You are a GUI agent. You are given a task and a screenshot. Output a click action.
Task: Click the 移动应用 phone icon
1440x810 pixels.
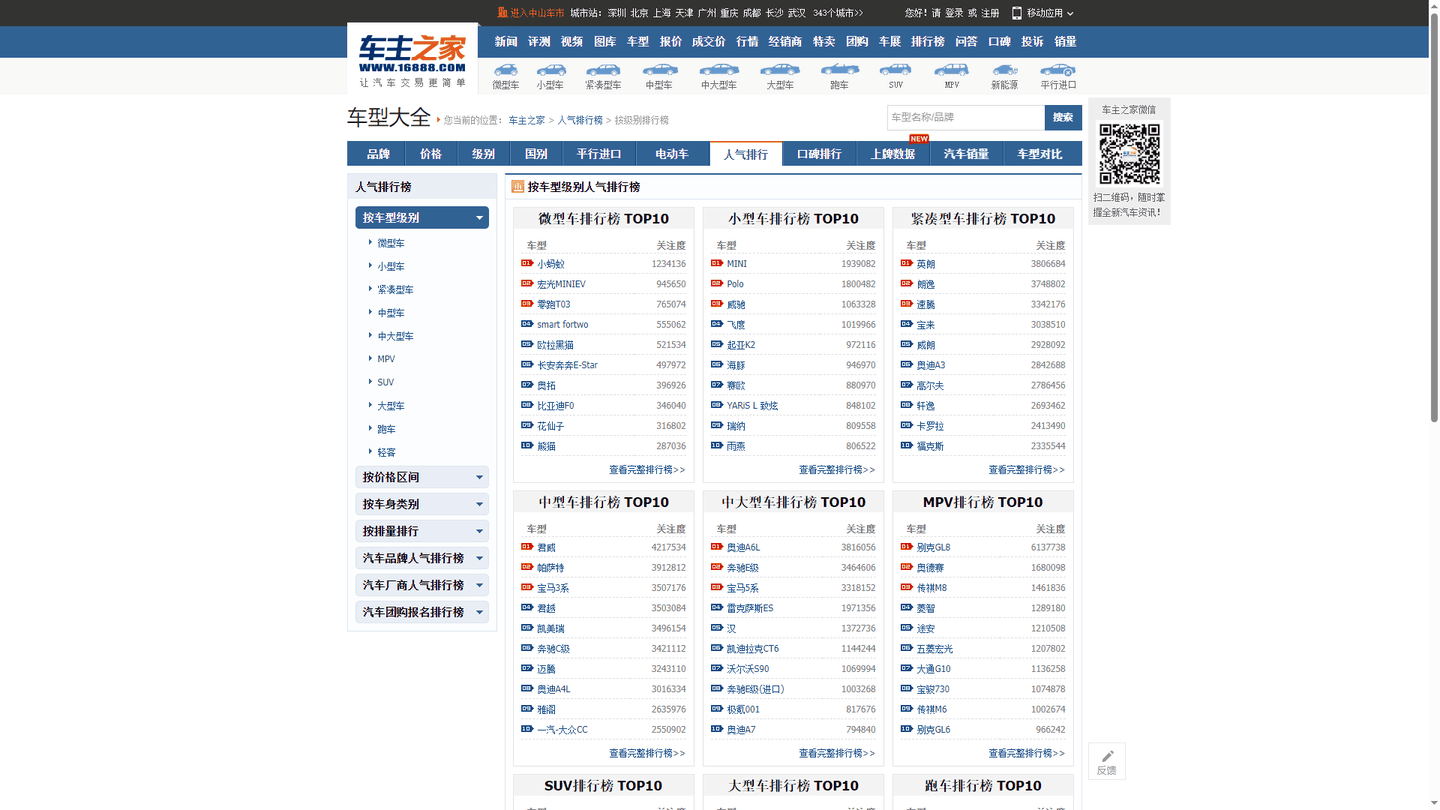point(1017,13)
